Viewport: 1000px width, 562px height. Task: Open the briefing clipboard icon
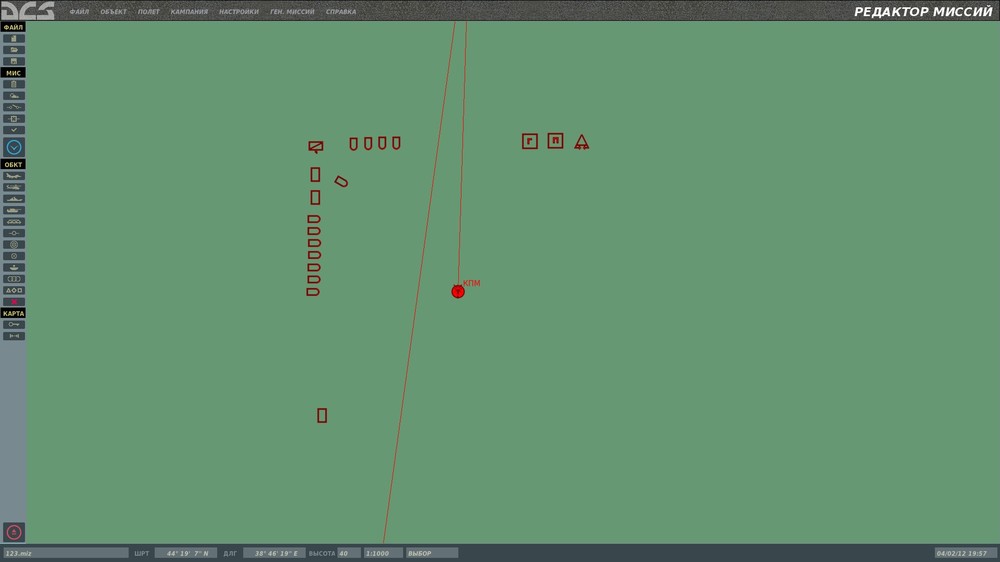pos(13,84)
